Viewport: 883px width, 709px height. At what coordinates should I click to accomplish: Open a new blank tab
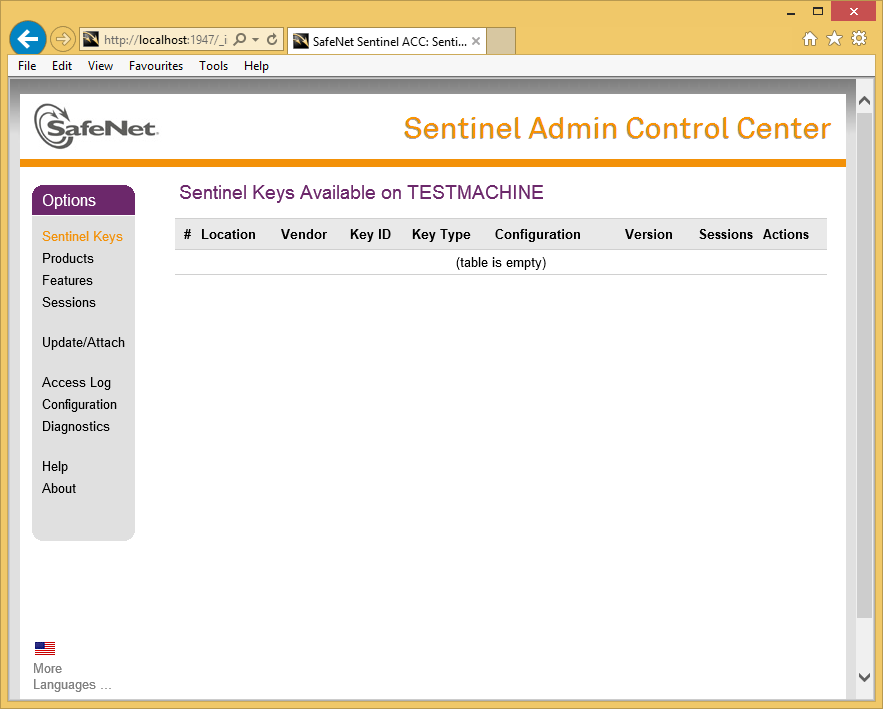pos(501,41)
